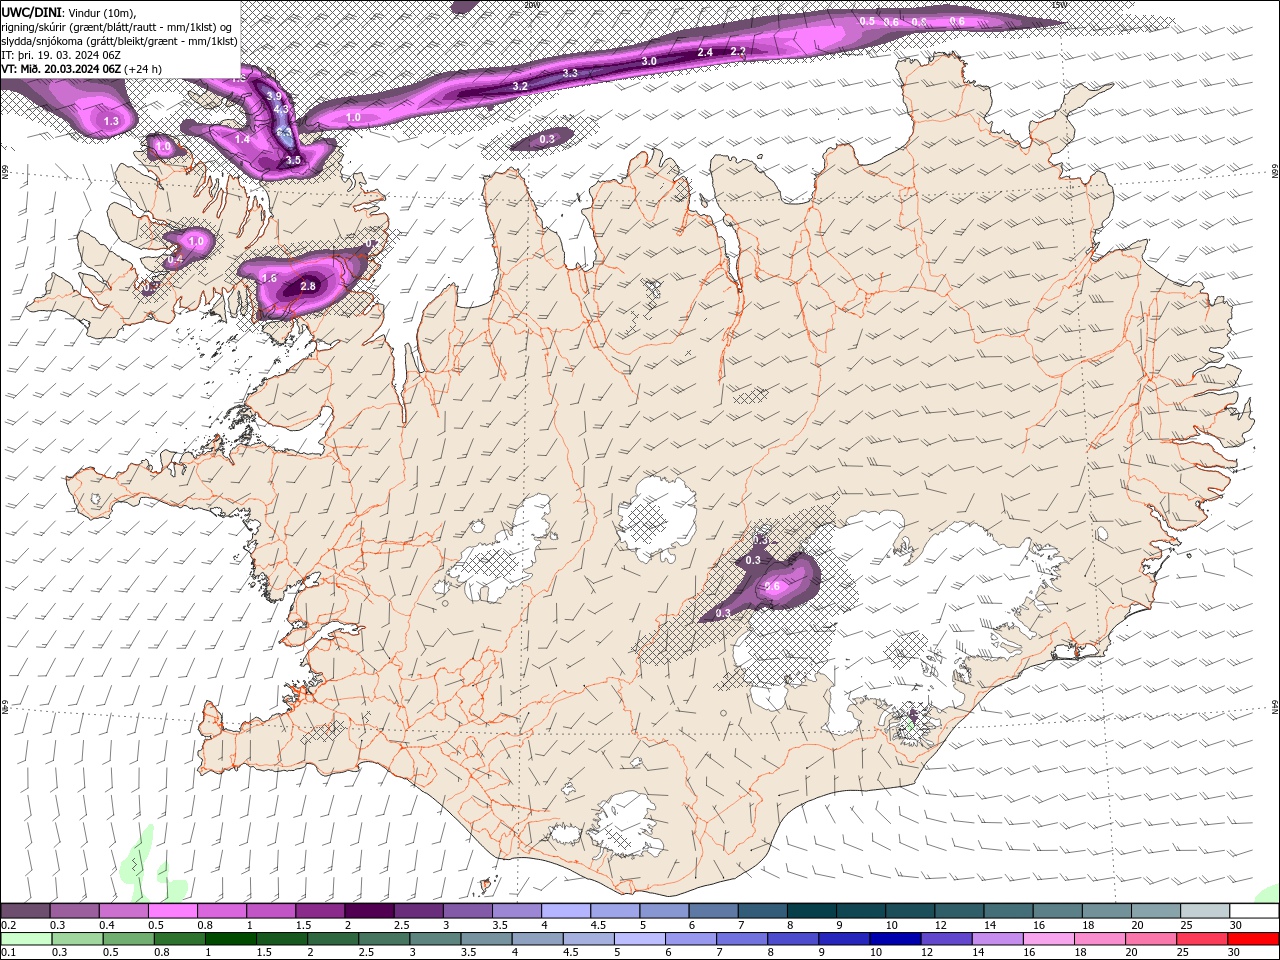Click the 2.8 snowfall value on the map

[308, 286]
